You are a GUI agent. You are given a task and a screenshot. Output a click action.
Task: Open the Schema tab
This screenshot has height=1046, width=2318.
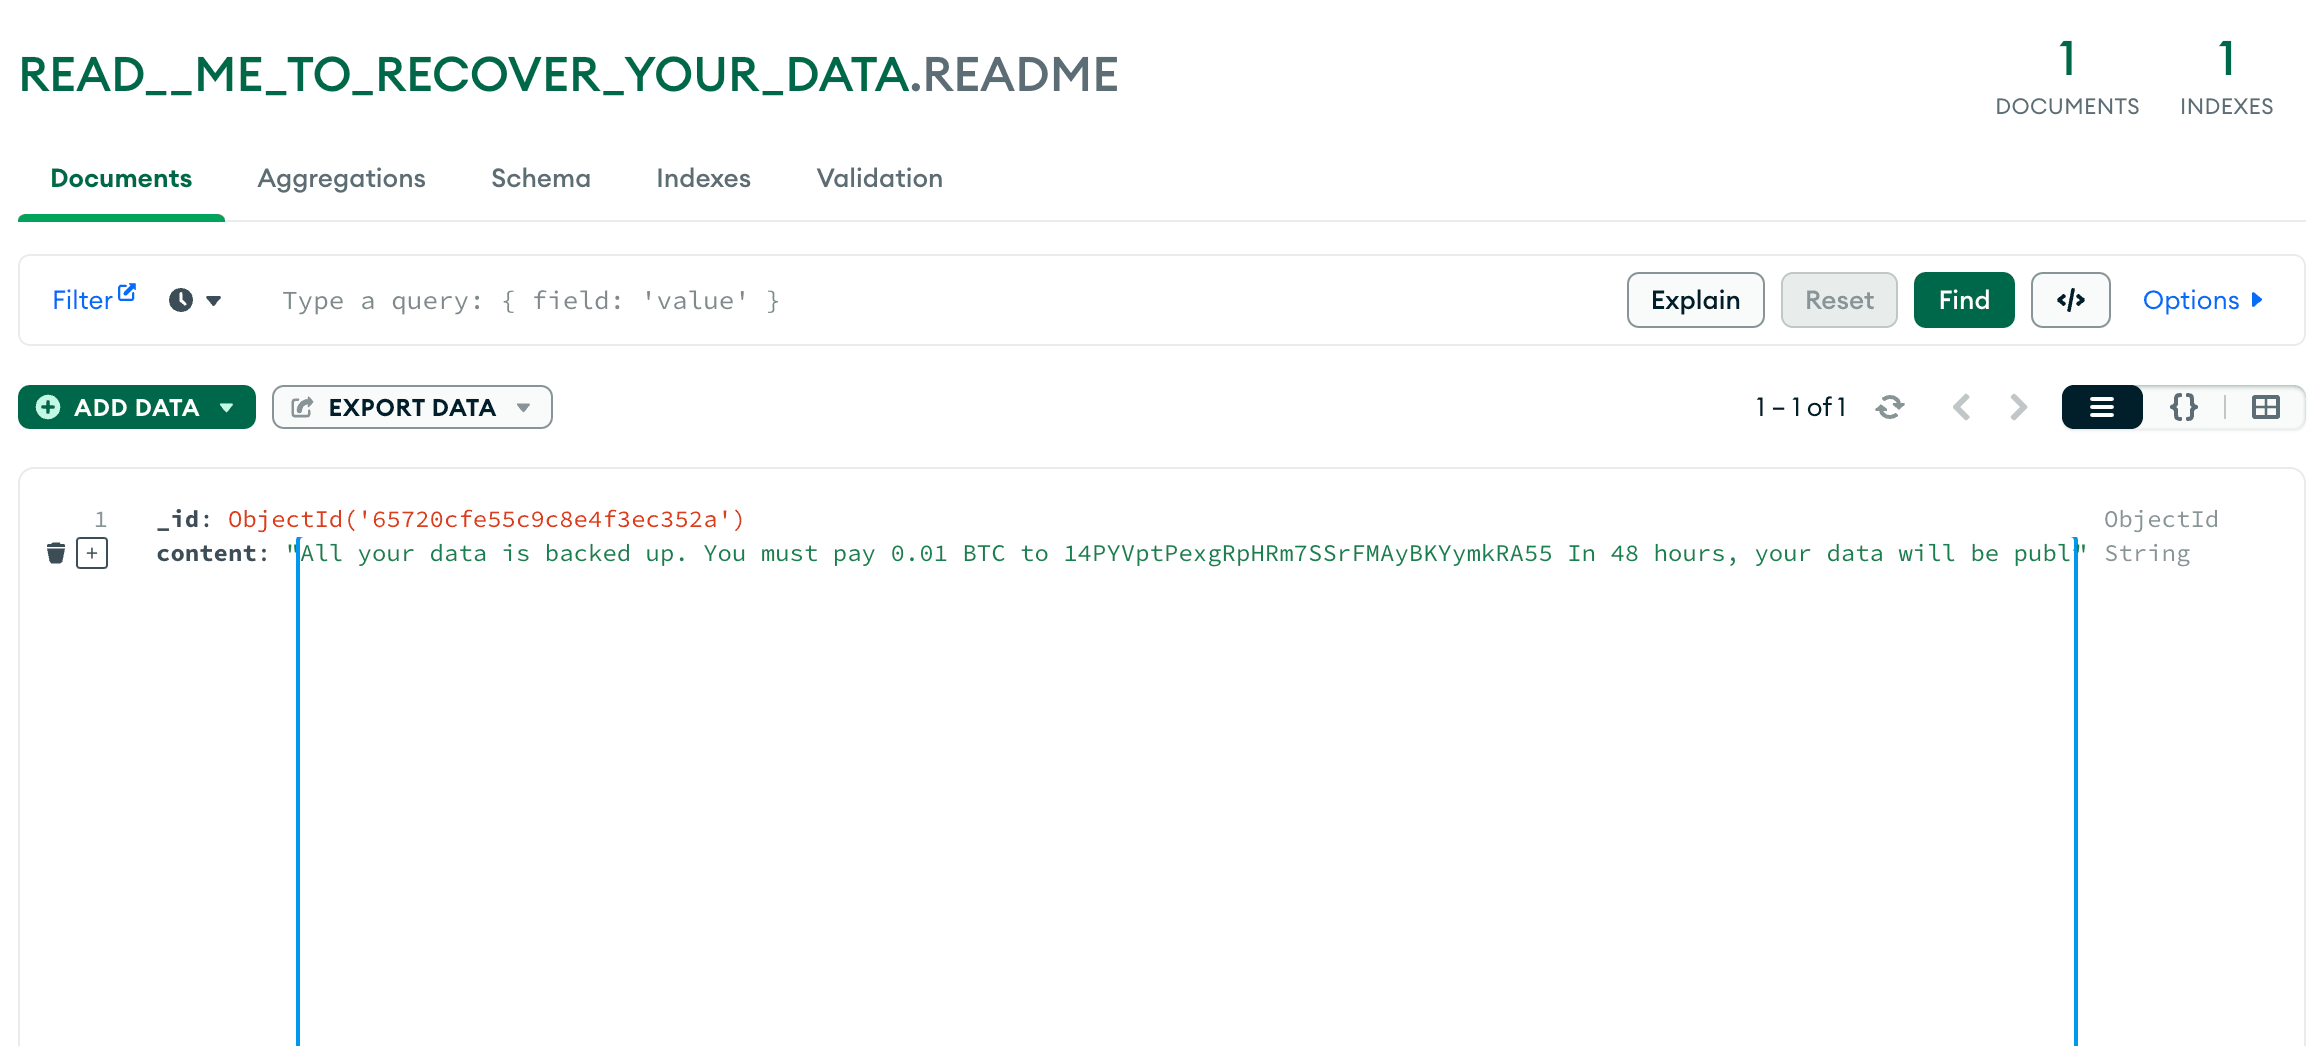540,178
